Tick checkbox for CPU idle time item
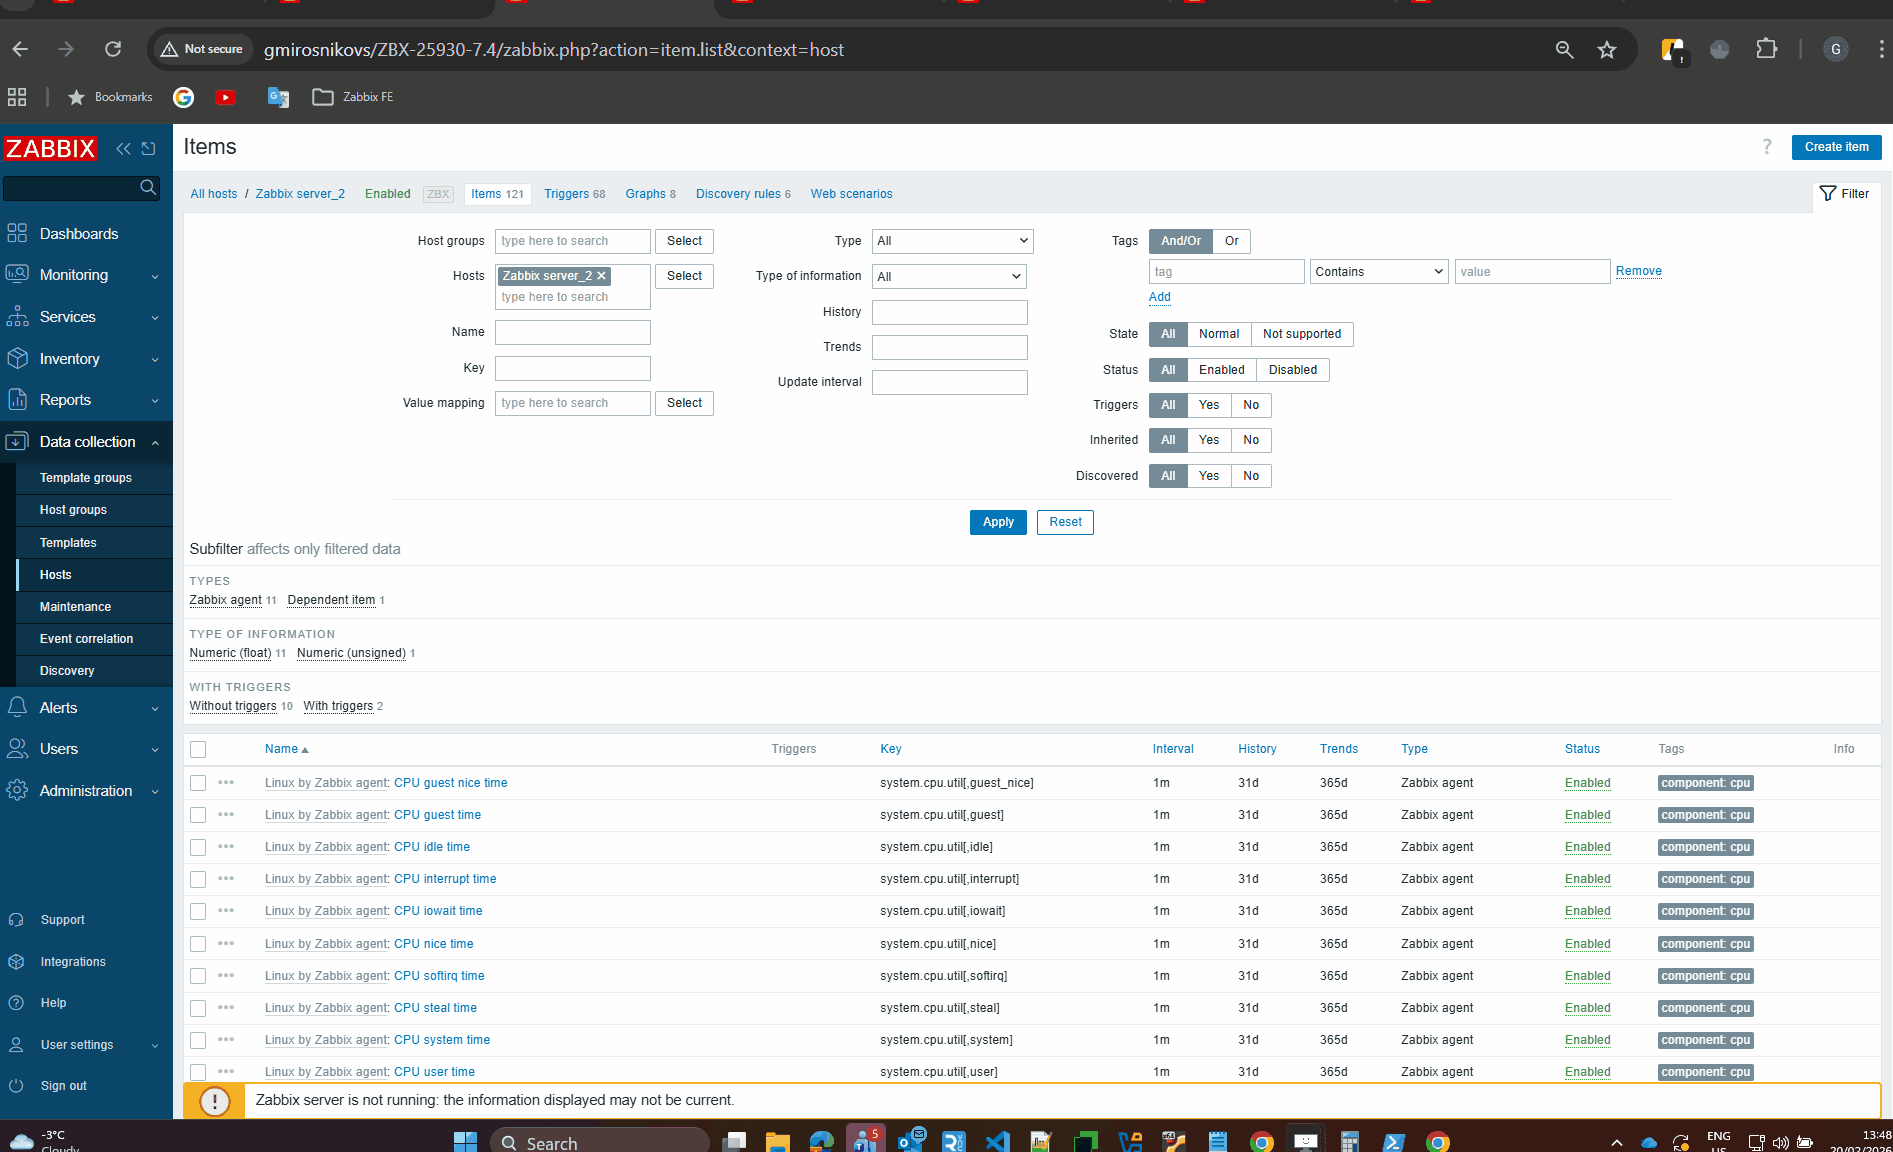 (198, 847)
